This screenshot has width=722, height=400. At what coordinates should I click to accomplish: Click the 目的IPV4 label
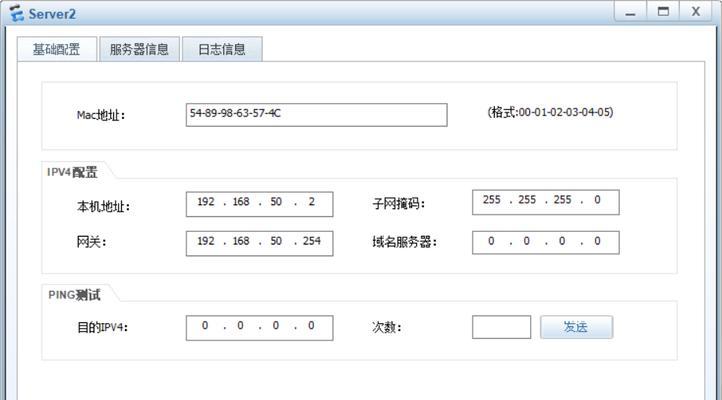pos(102,327)
